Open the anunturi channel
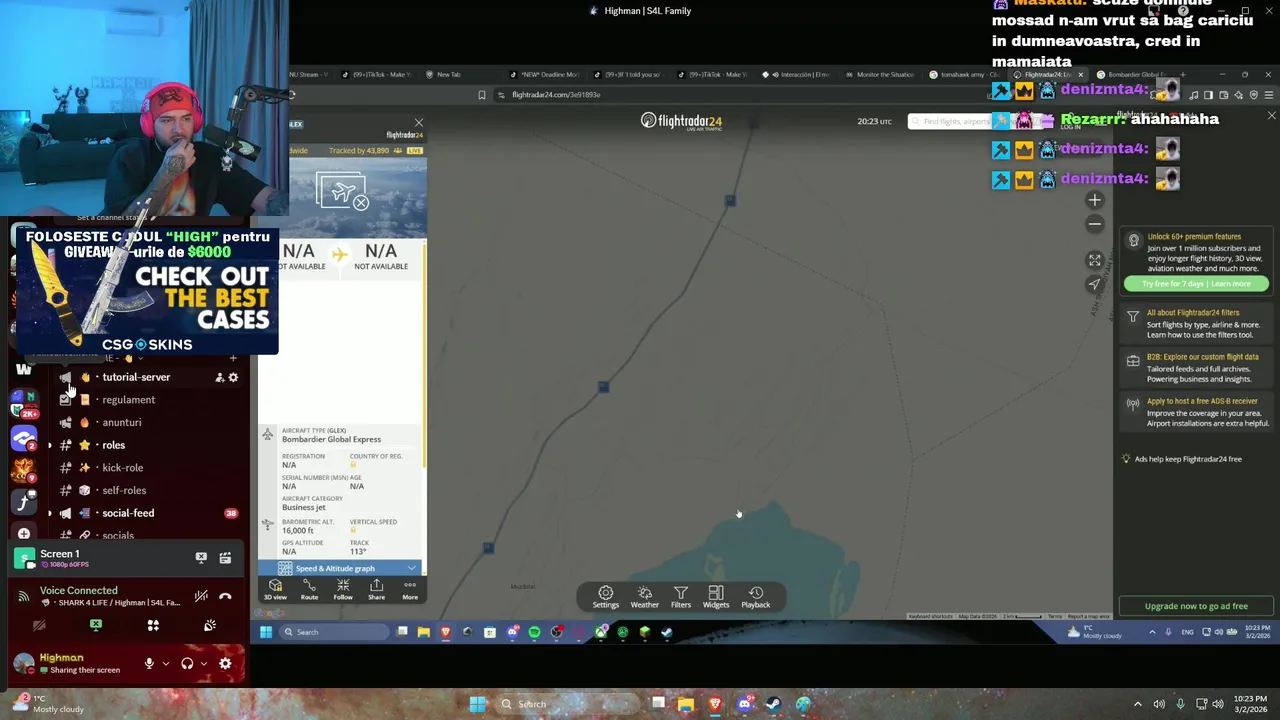This screenshot has width=1280, height=720. pyautogui.click(x=122, y=422)
